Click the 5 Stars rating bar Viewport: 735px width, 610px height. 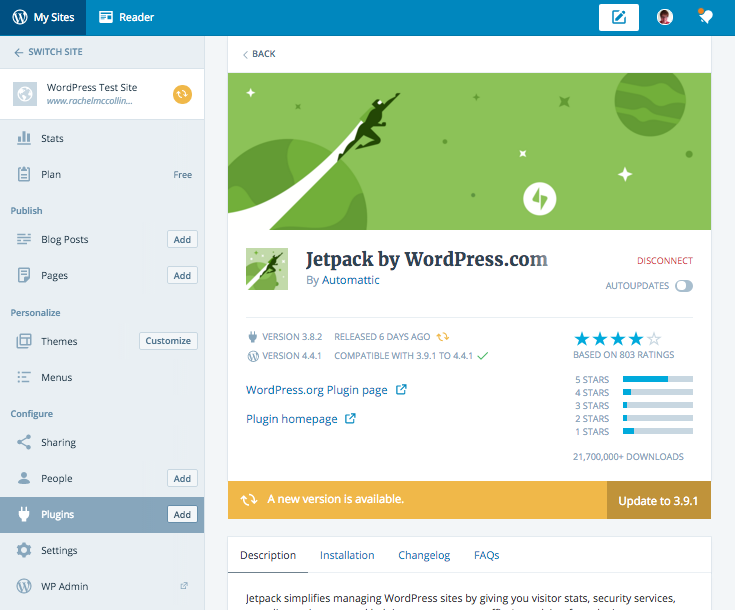click(658, 379)
